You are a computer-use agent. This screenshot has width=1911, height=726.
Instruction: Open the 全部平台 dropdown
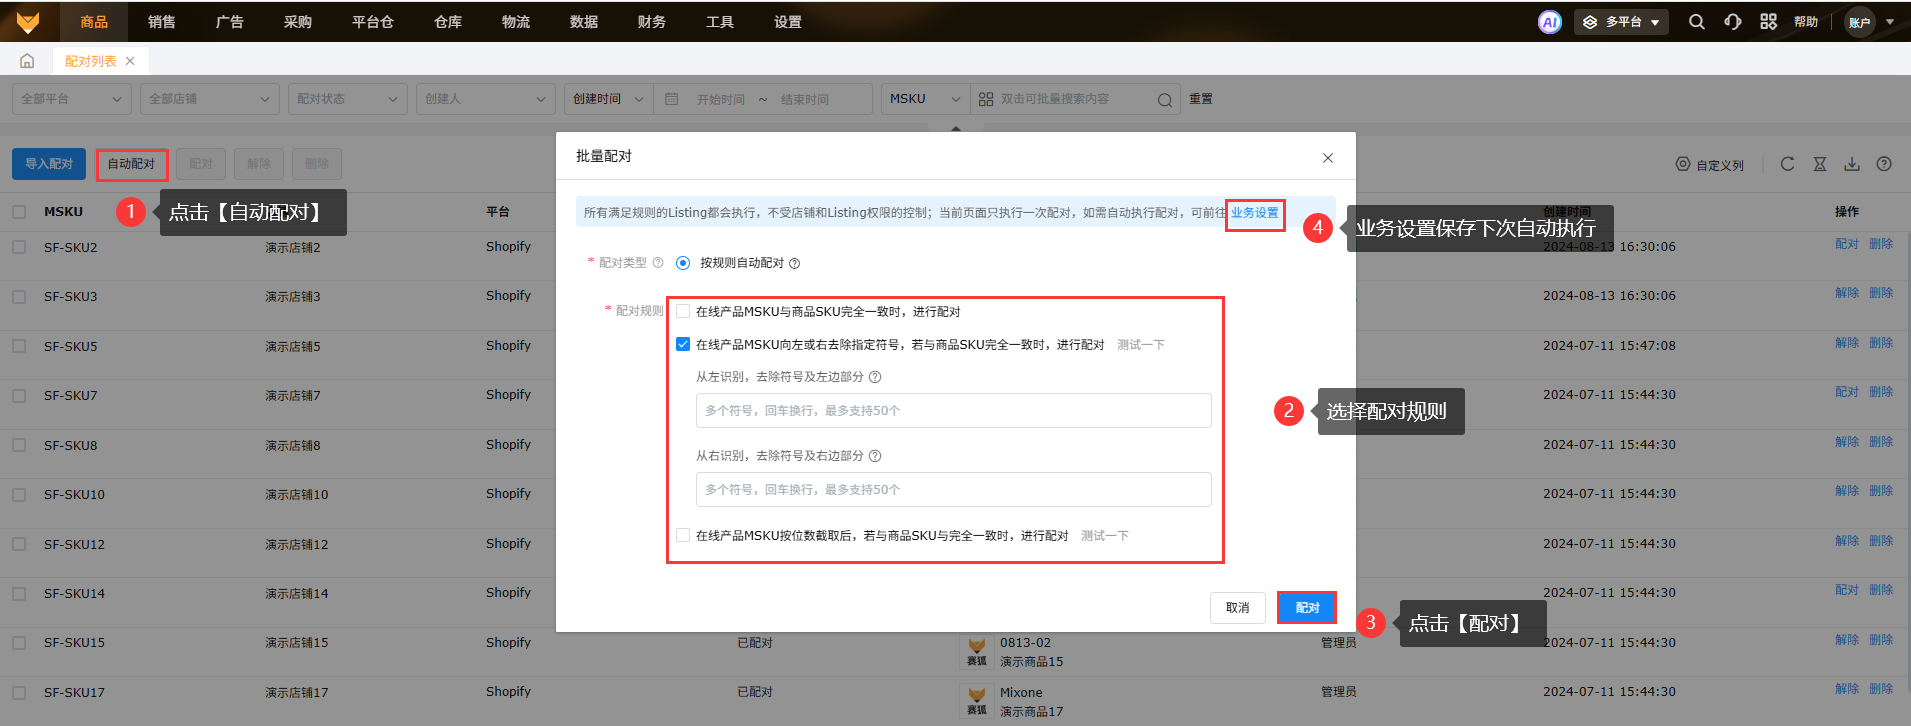coord(71,99)
